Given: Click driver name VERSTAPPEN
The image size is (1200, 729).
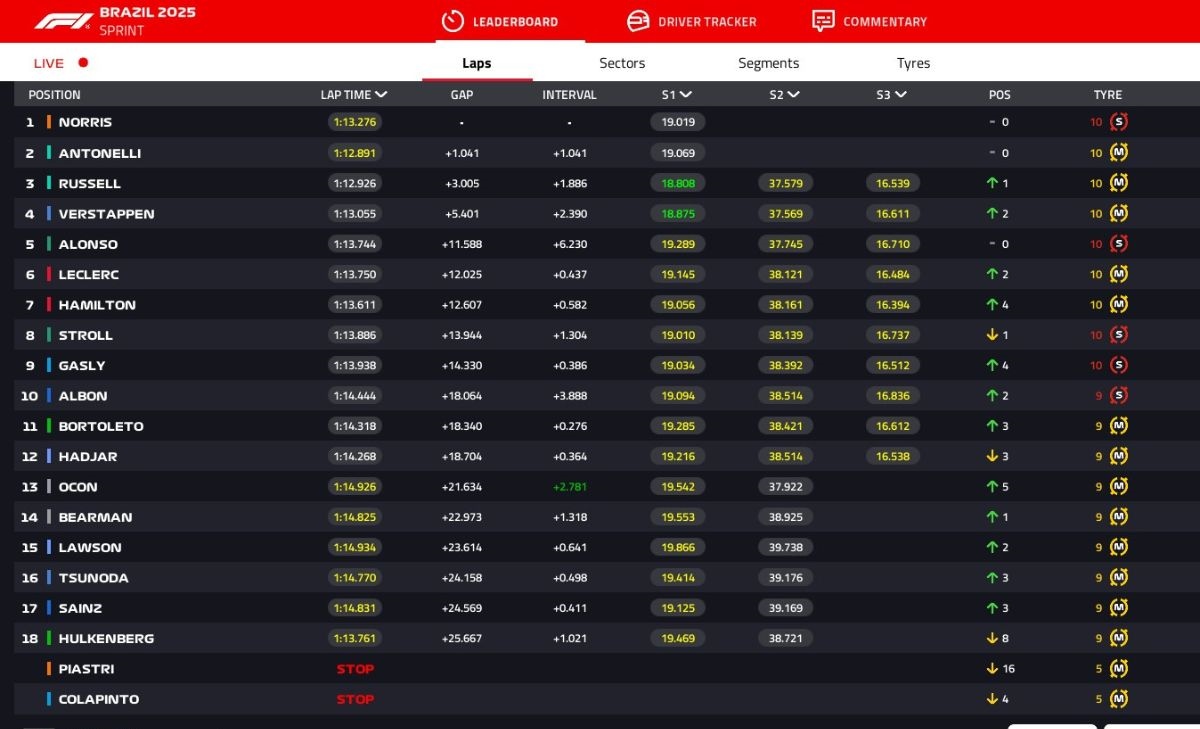Looking at the screenshot, I should [106, 214].
